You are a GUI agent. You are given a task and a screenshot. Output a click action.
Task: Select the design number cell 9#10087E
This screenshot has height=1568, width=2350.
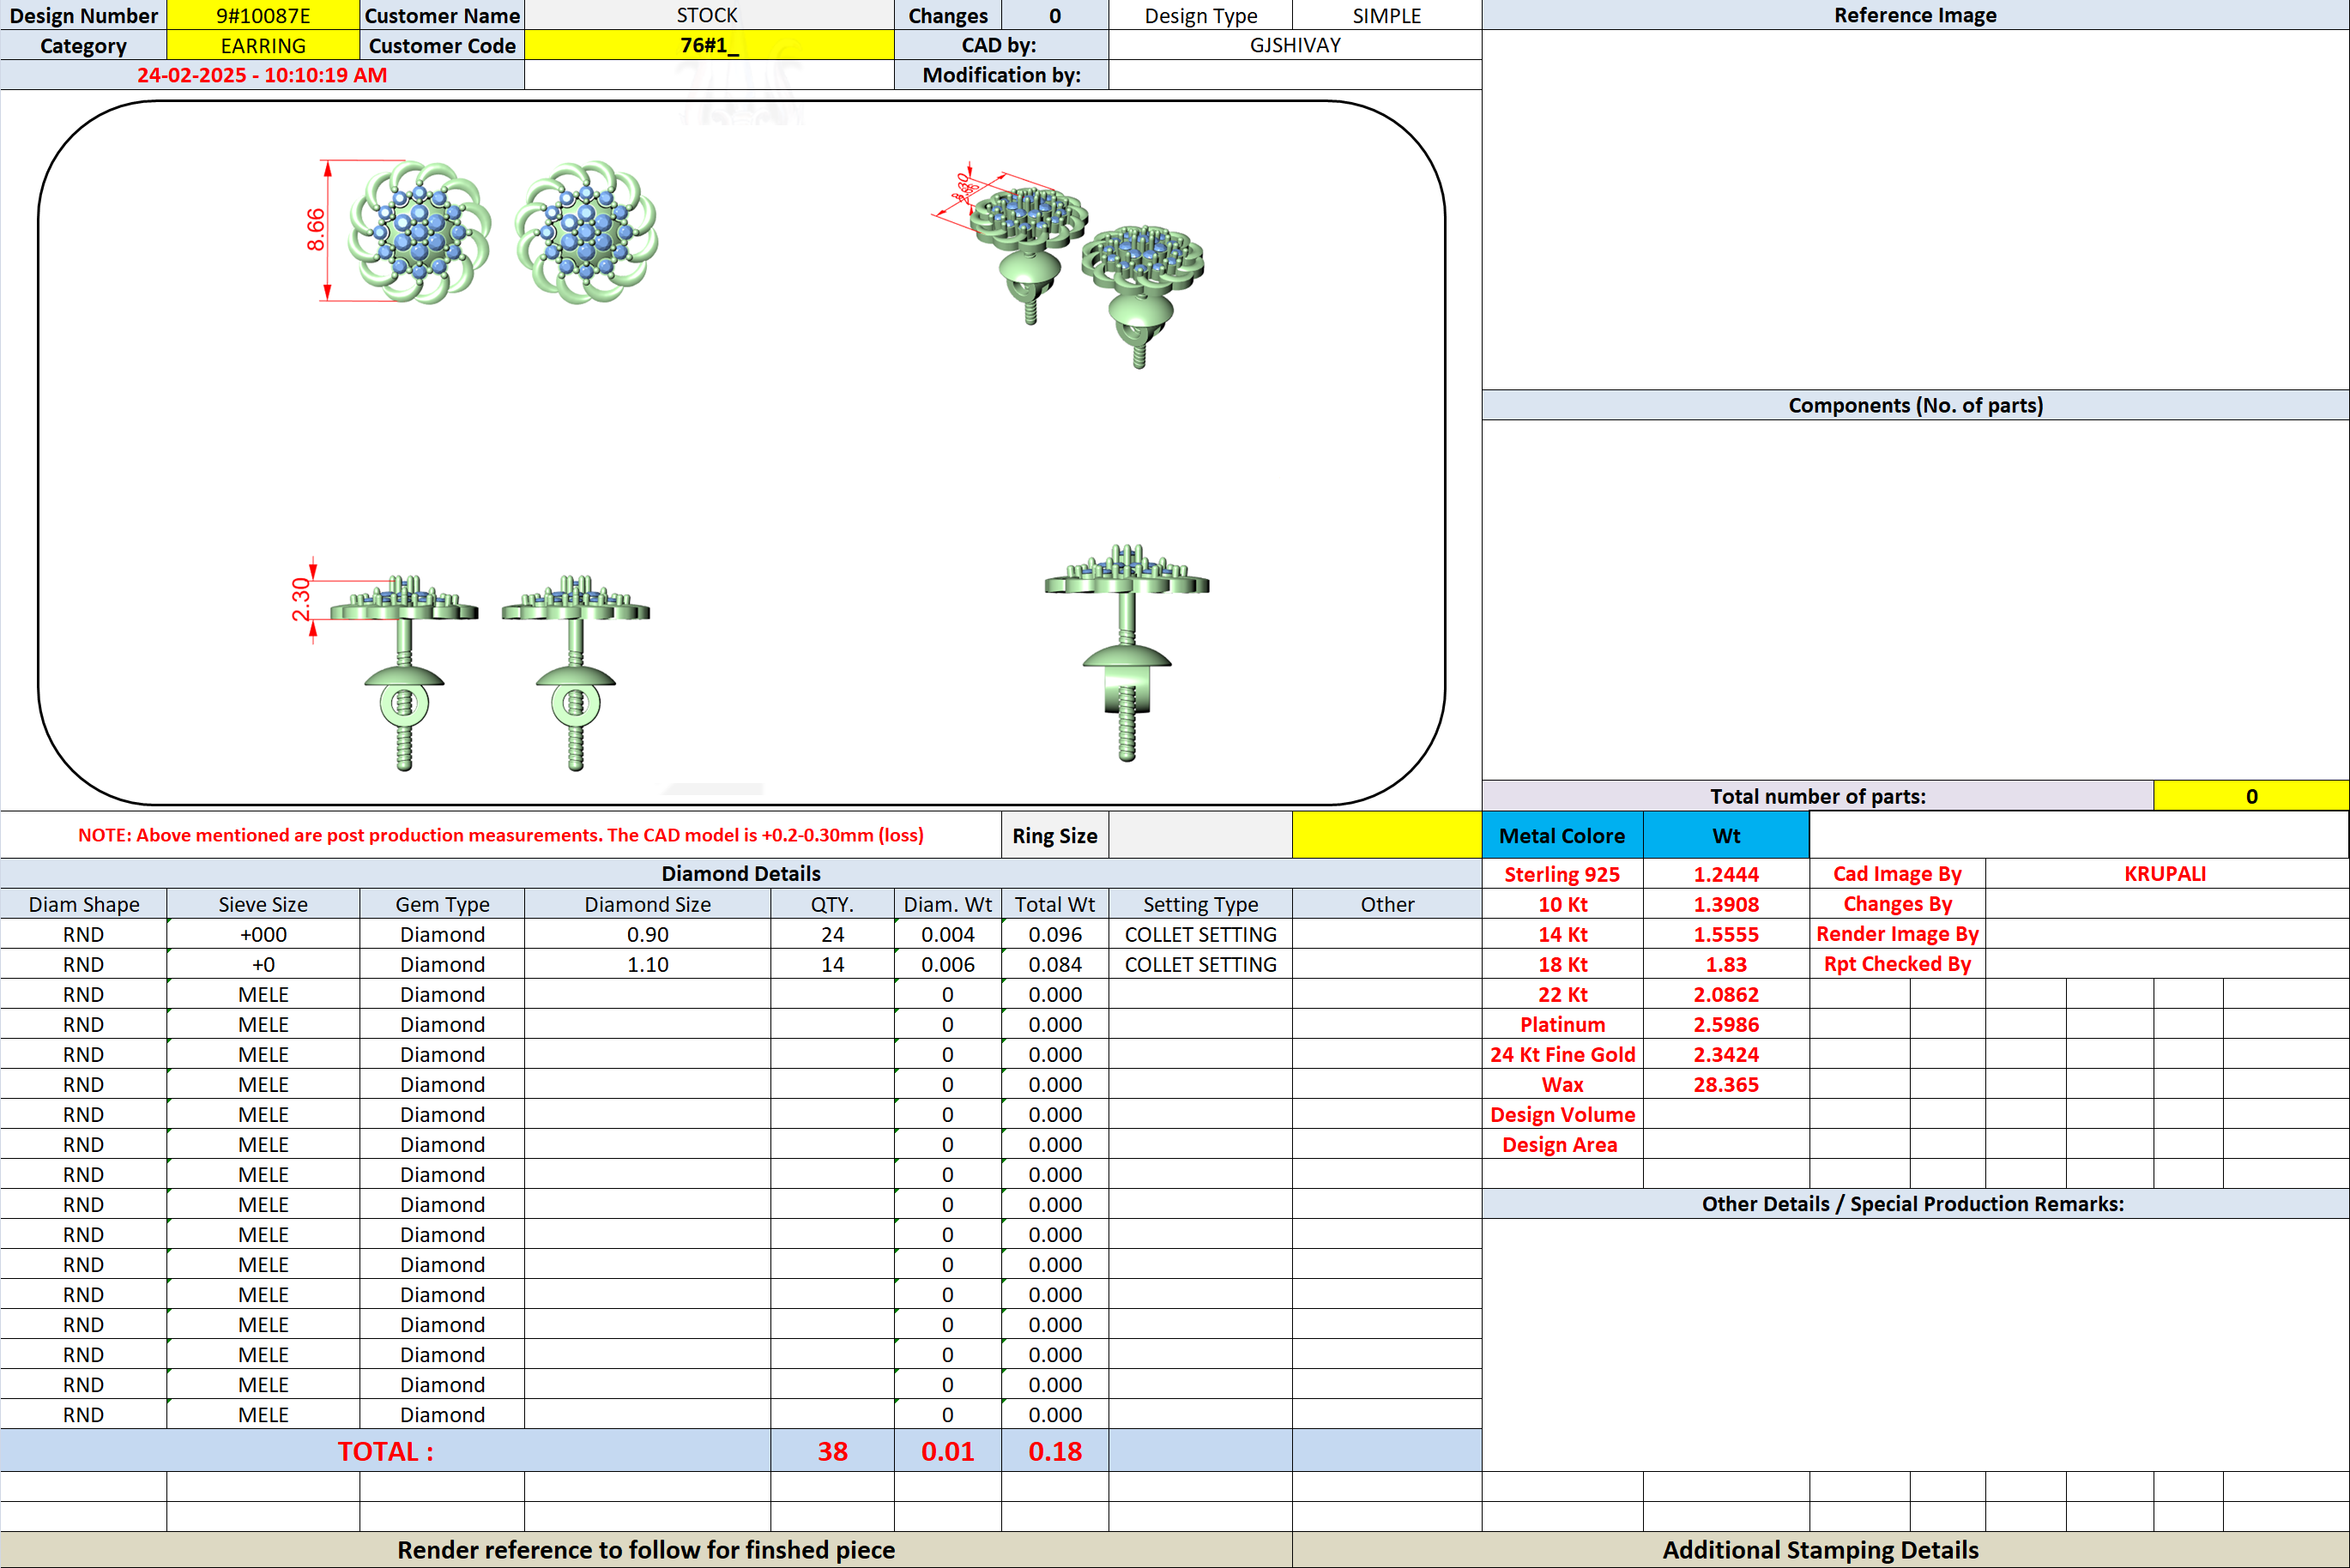tap(263, 15)
